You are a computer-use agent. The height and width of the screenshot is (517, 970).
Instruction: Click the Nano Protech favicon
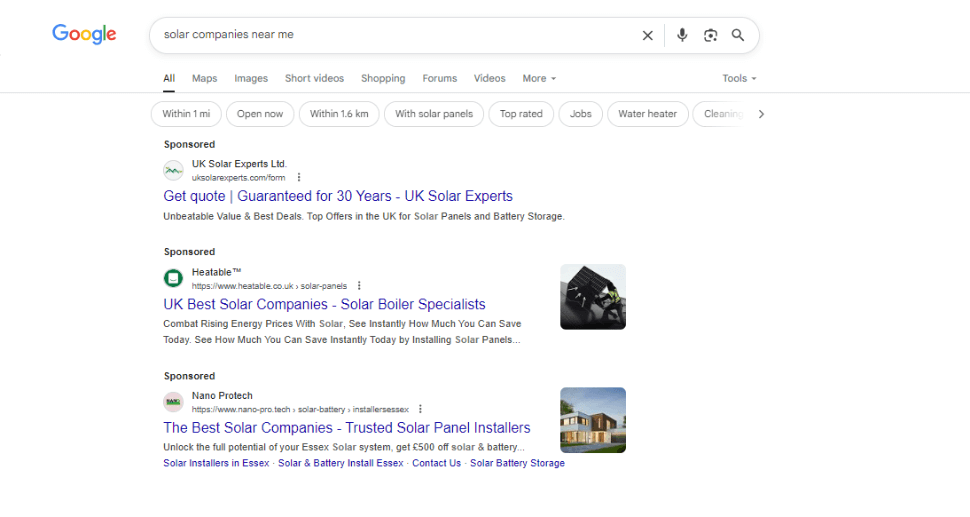(173, 402)
